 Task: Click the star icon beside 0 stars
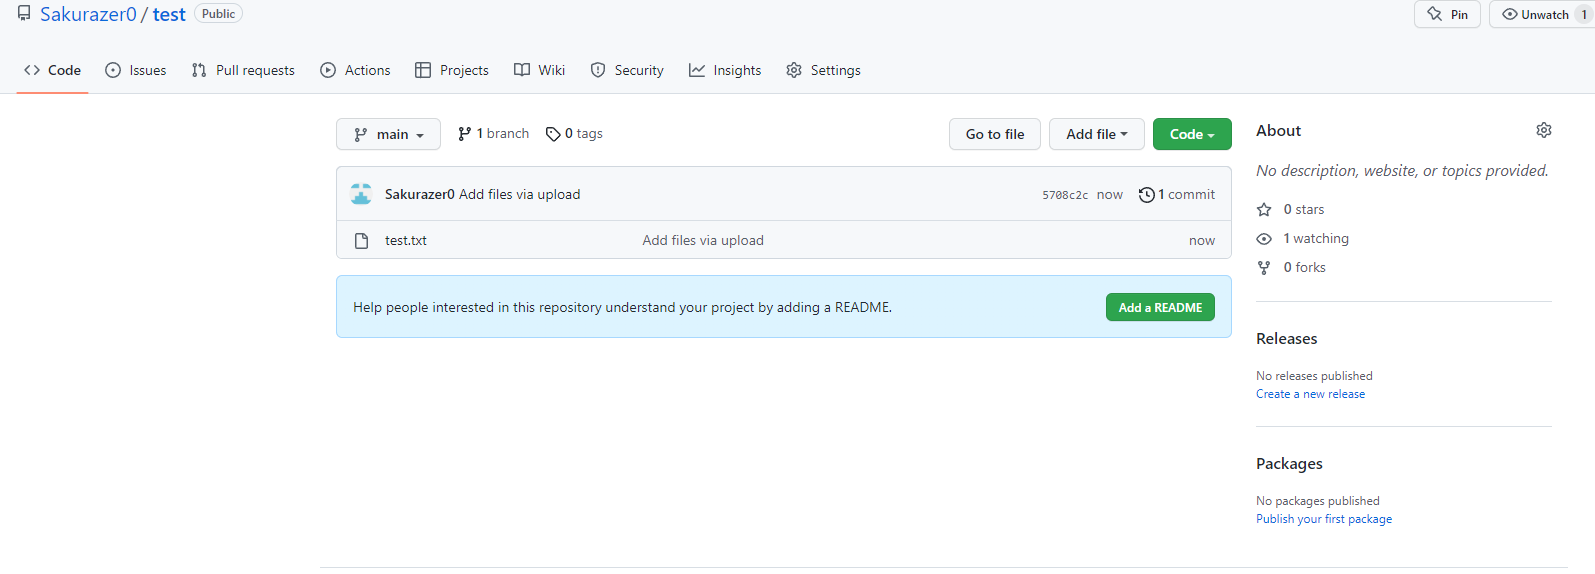[x=1264, y=210]
